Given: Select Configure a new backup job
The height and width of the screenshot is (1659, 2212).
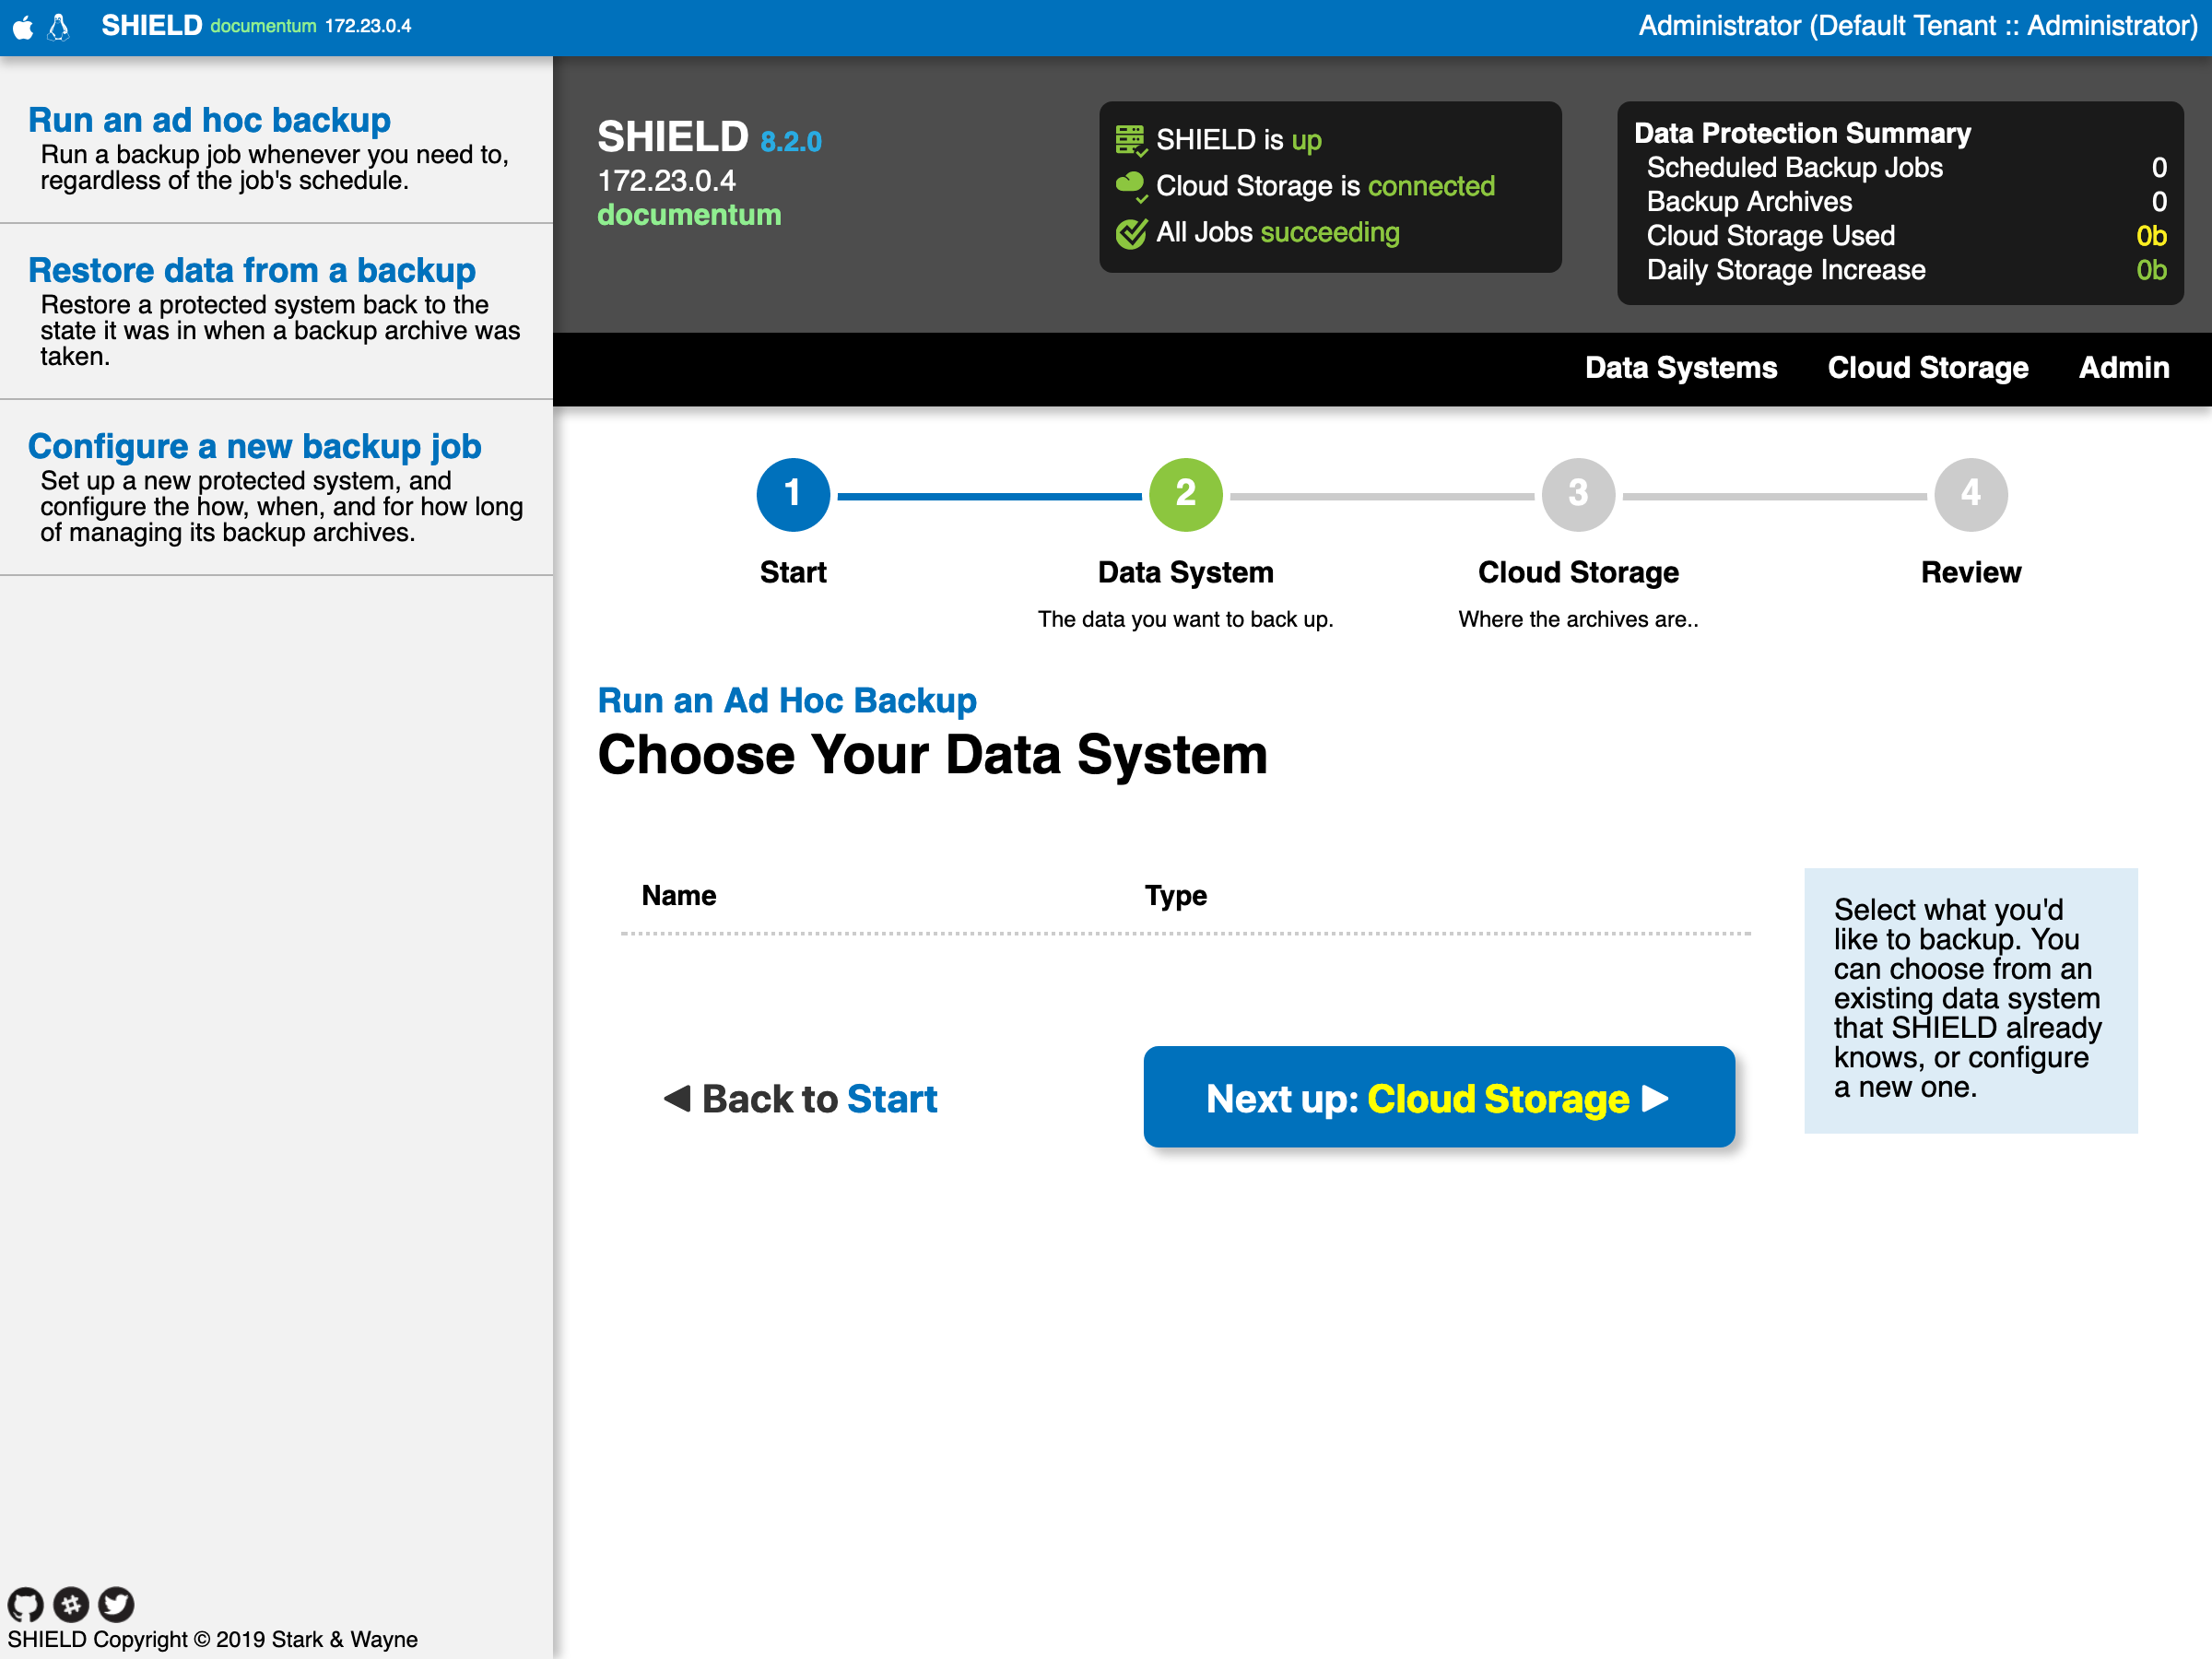Looking at the screenshot, I should (255, 446).
